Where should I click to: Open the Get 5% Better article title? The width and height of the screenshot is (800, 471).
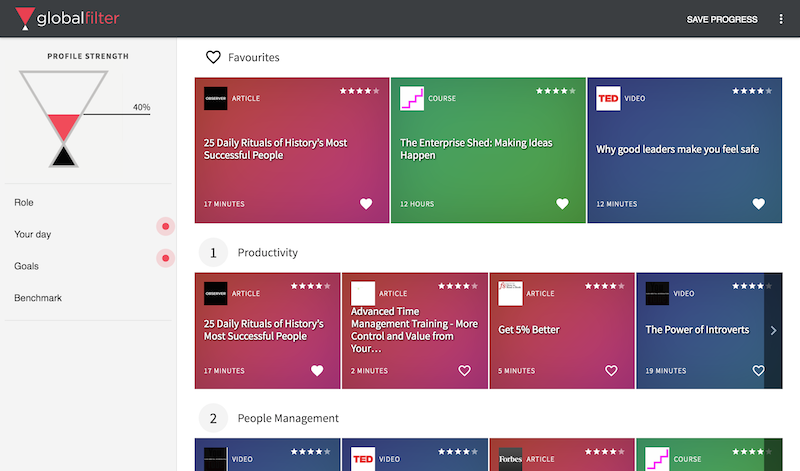click(529, 330)
